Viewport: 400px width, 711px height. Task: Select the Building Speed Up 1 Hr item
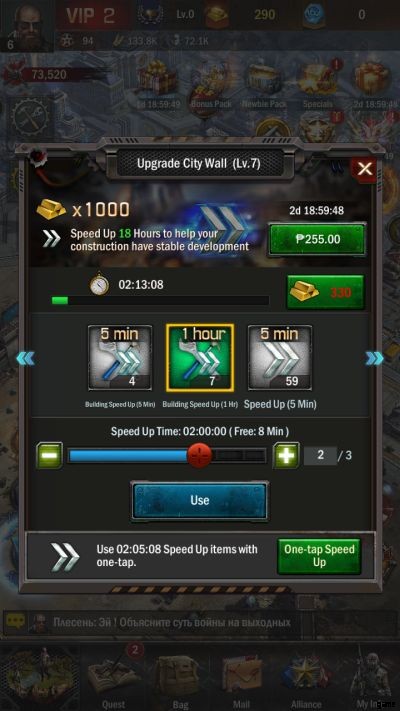200,358
